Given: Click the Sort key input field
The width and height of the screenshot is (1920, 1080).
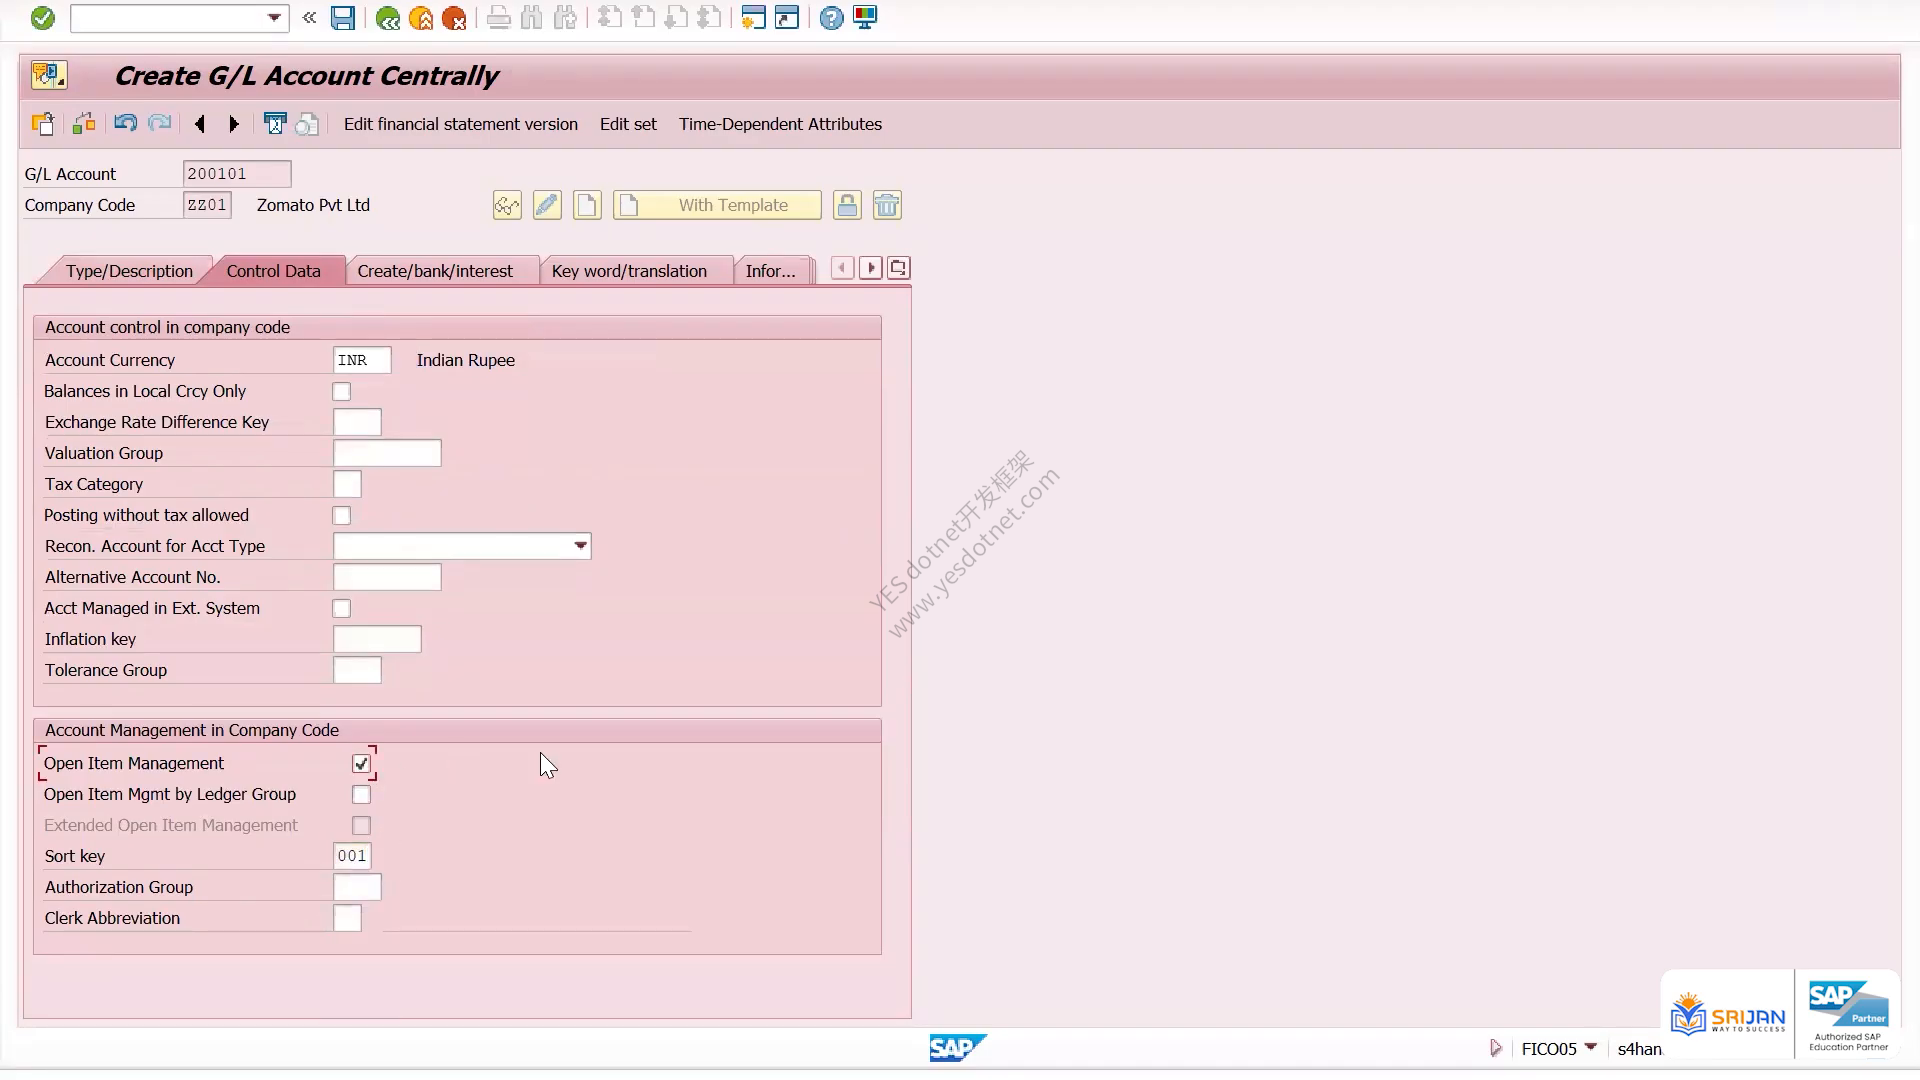Looking at the screenshot, I should click(352, 856).
